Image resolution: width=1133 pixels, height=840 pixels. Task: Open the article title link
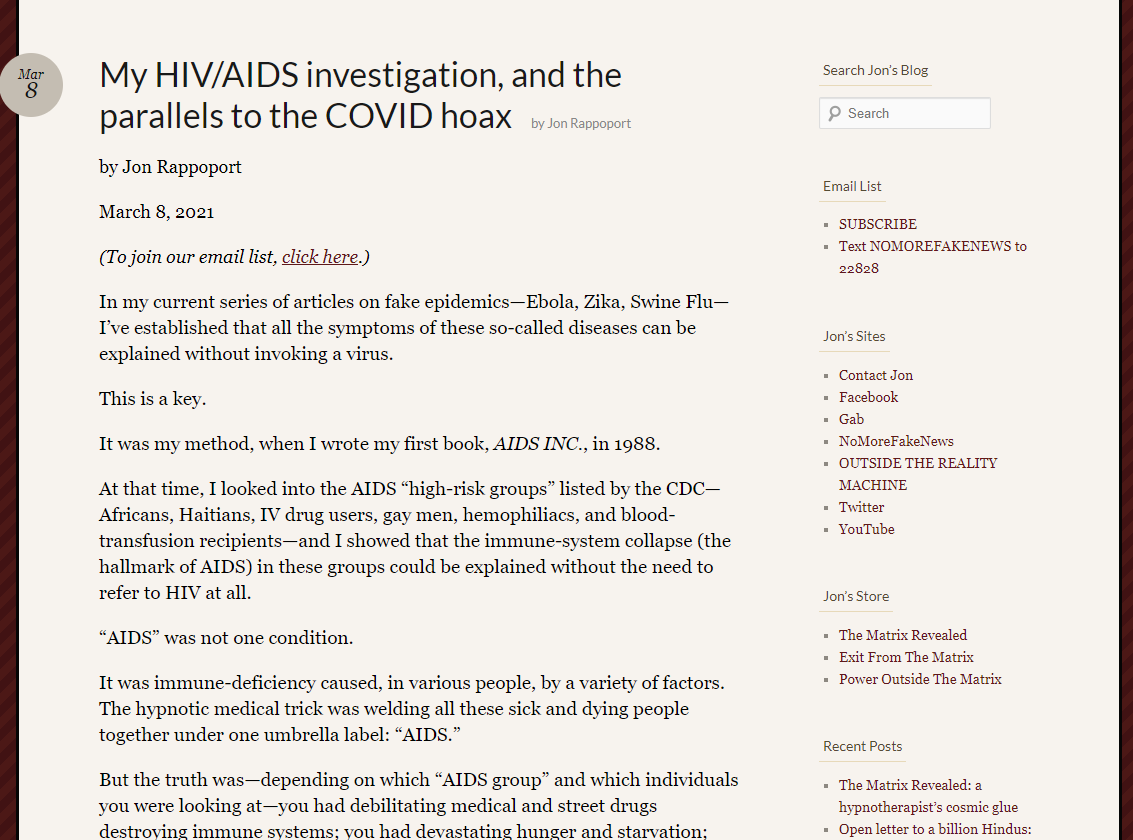[360, 95]
